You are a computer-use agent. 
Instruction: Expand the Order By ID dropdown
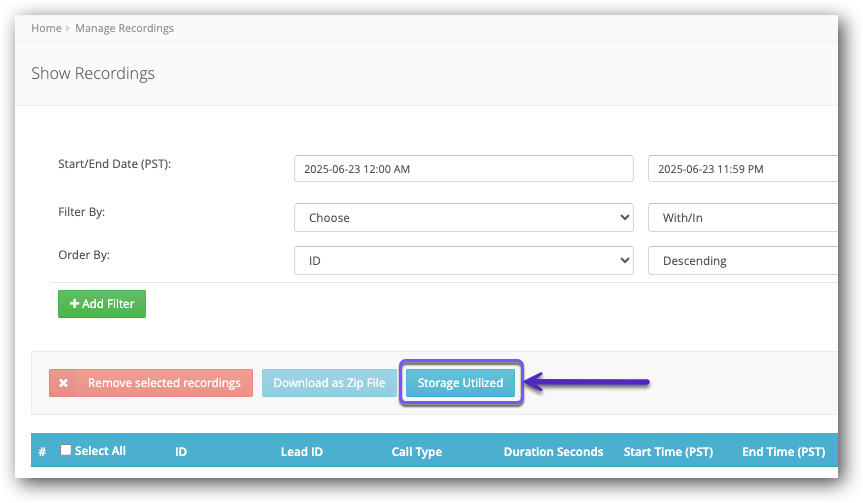tap(463, 260)
